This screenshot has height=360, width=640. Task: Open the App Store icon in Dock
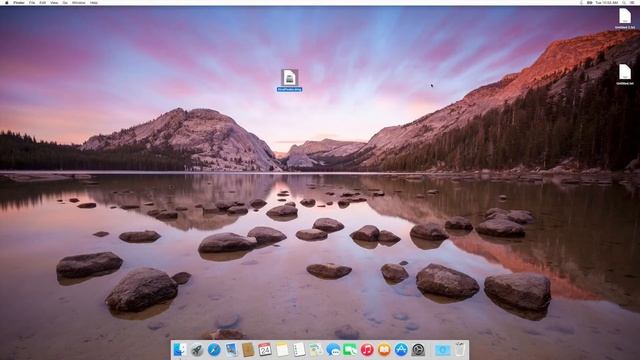pyautogui.click(x=401, y=350)
